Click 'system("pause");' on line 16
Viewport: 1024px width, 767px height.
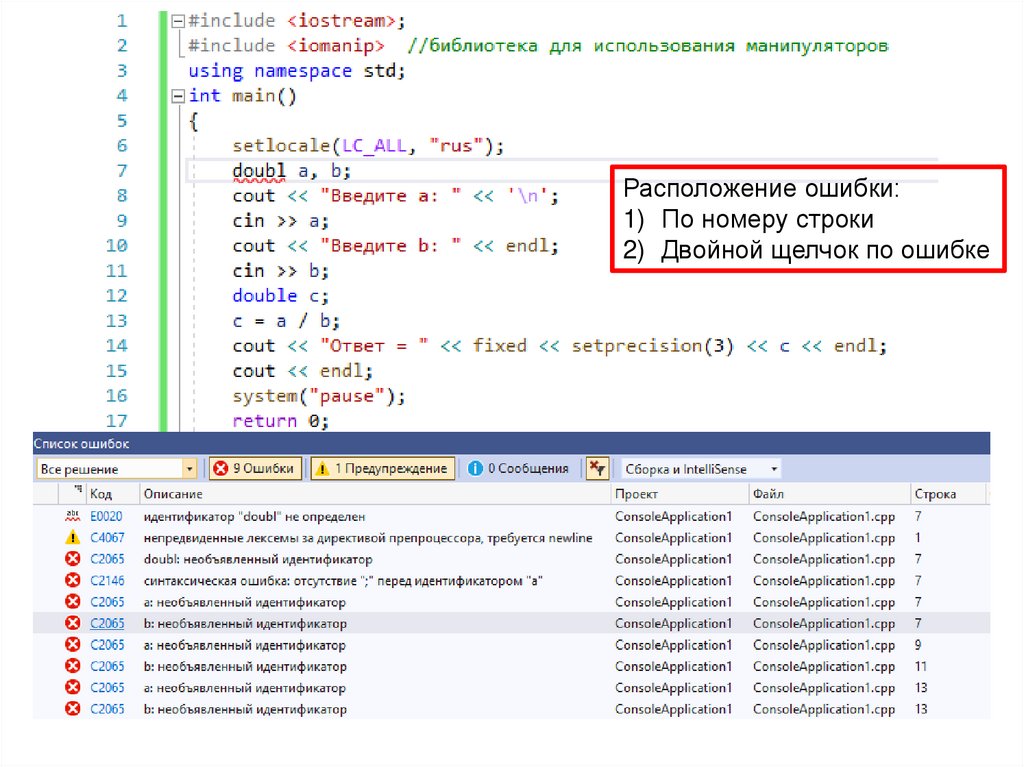tap(319, 396)
